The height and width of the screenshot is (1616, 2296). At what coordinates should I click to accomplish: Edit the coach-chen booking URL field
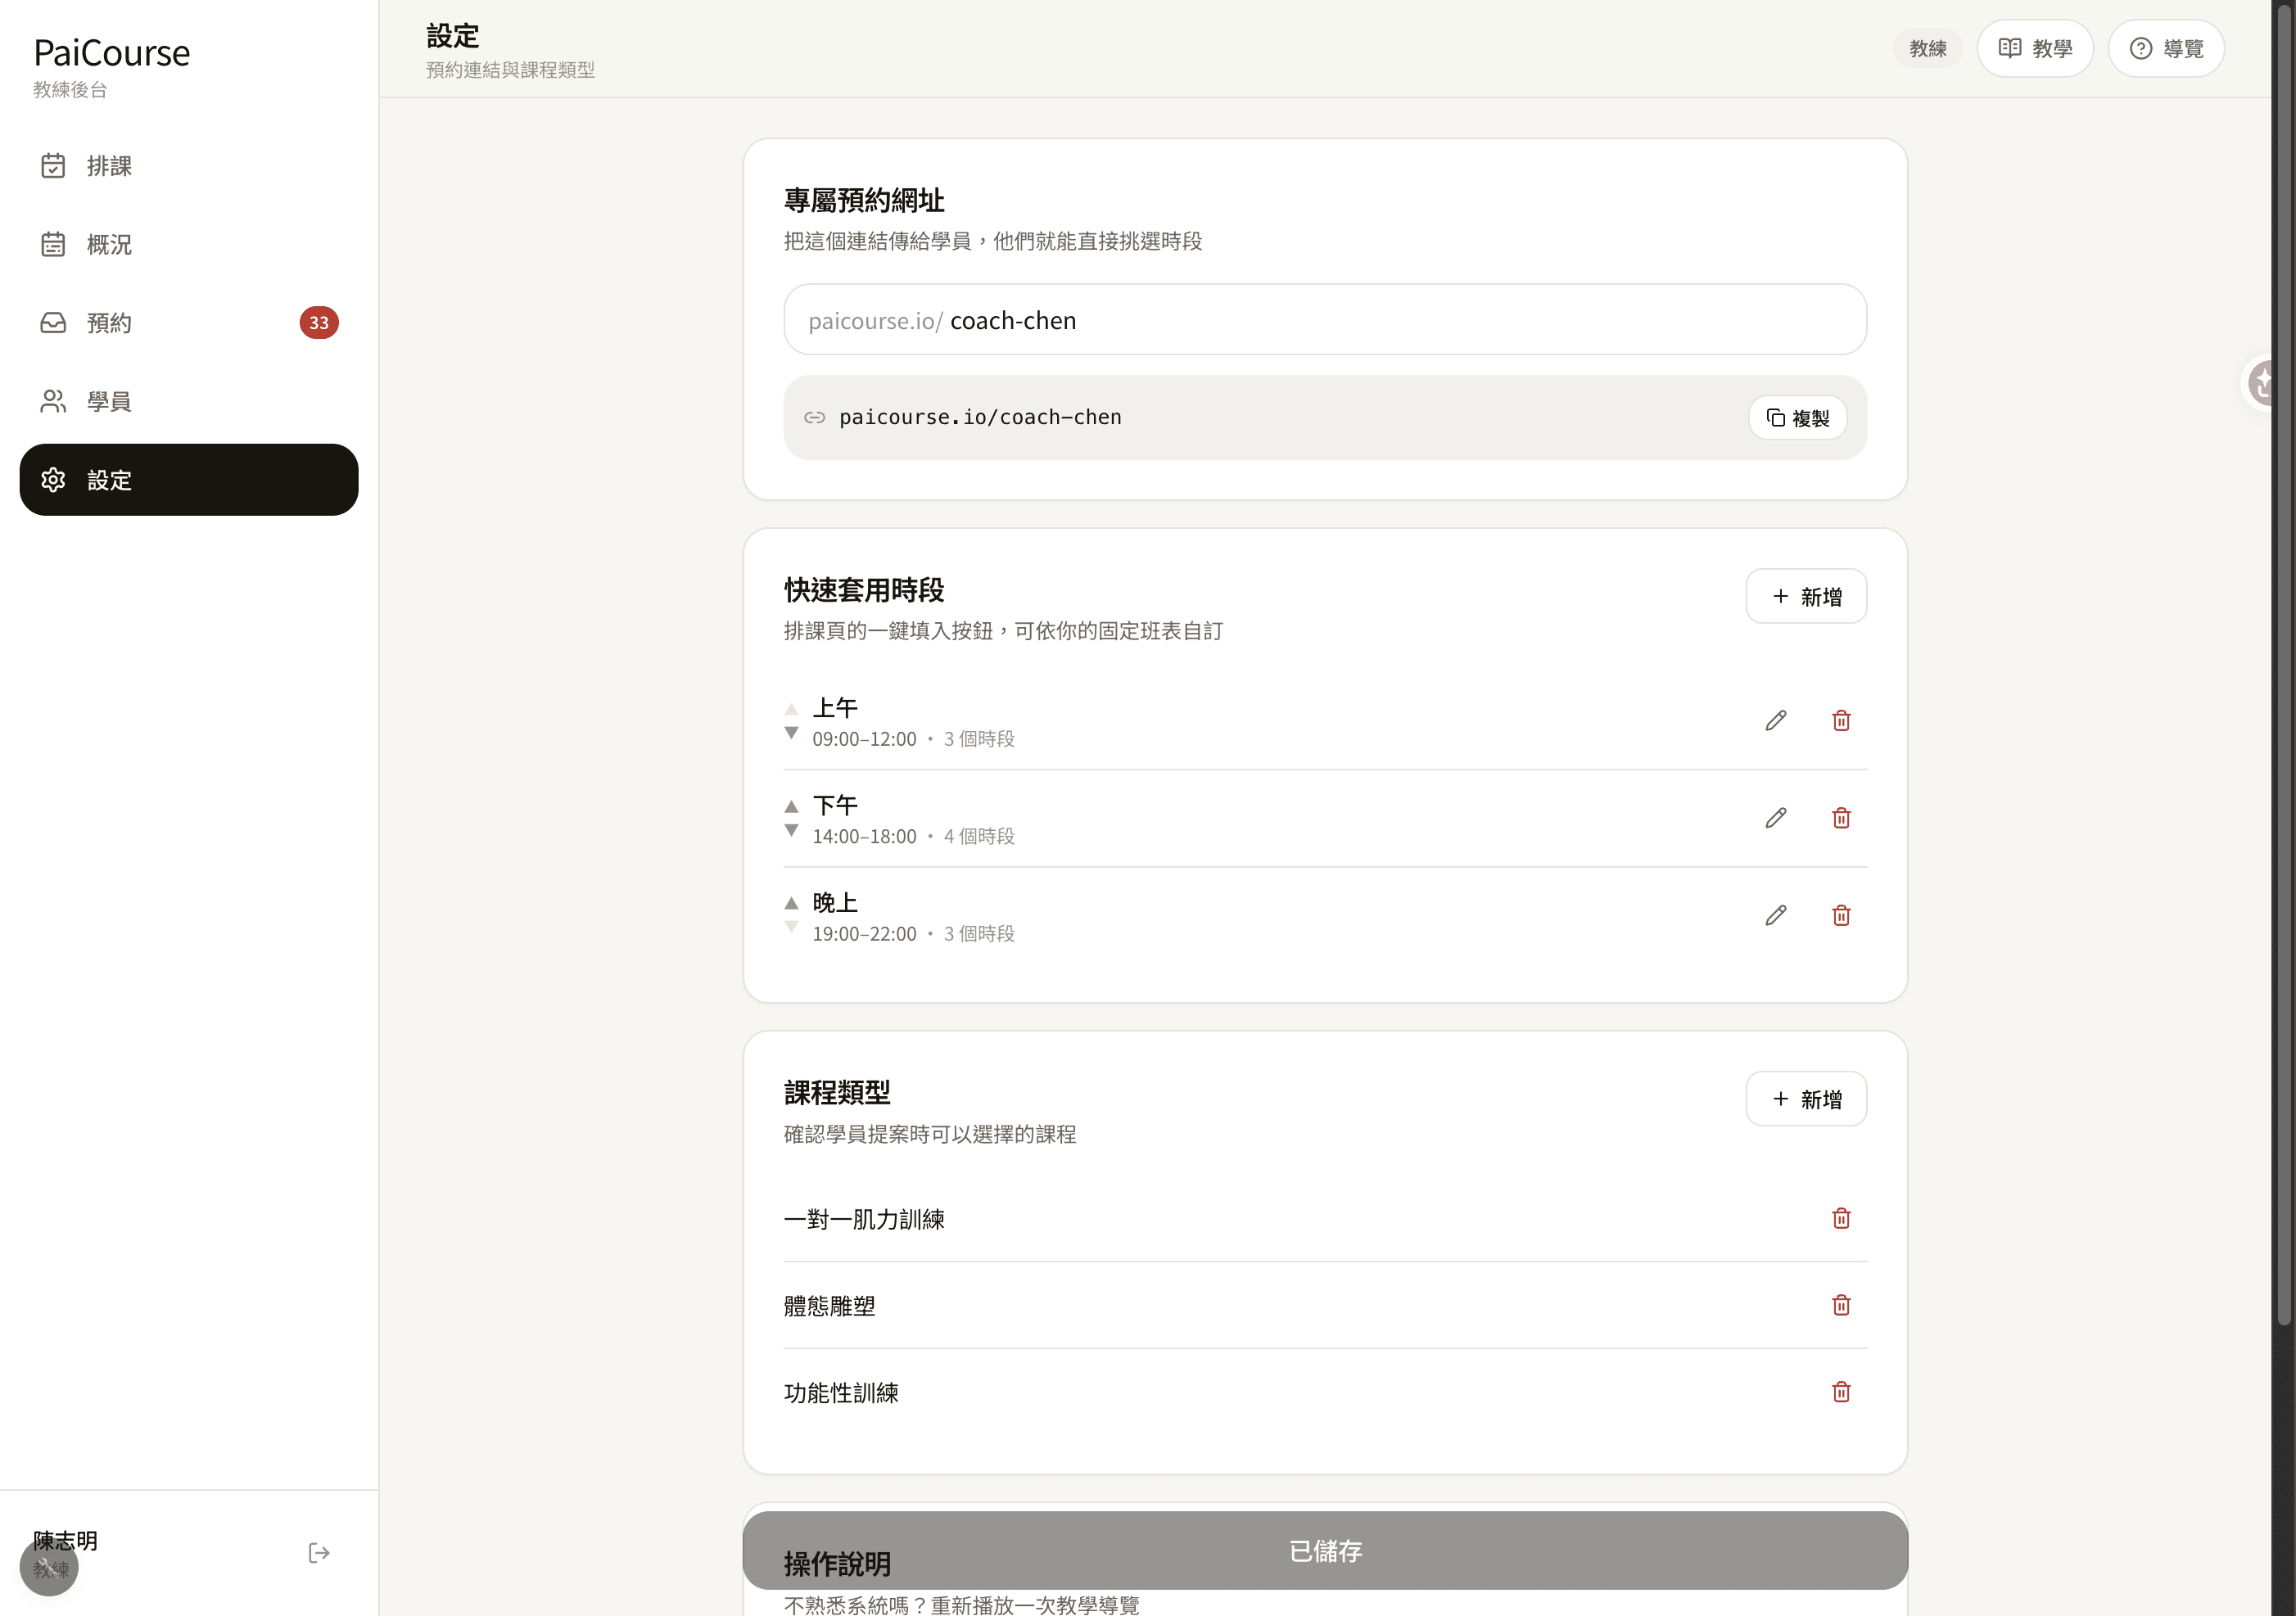1325,320
